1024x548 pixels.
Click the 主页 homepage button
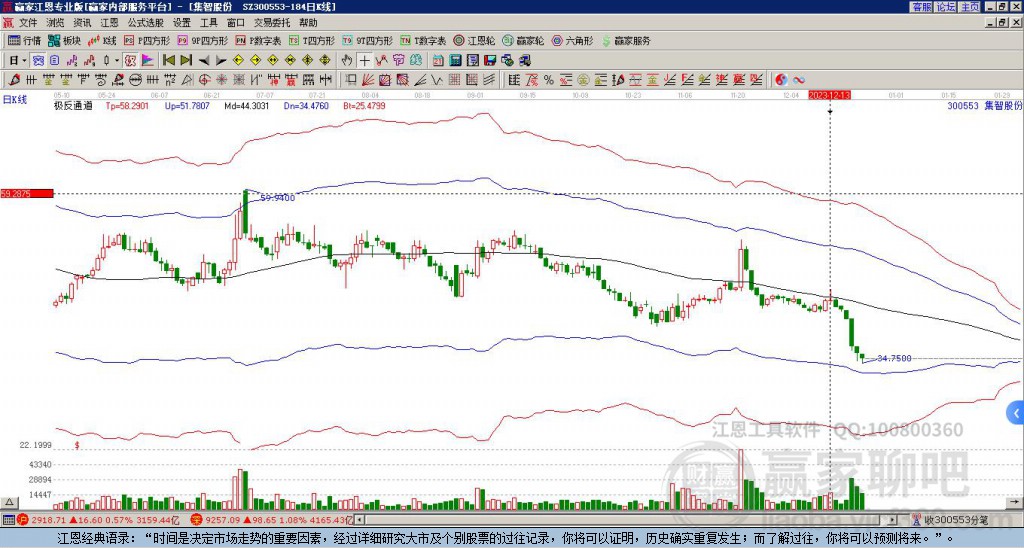(970, 7)
